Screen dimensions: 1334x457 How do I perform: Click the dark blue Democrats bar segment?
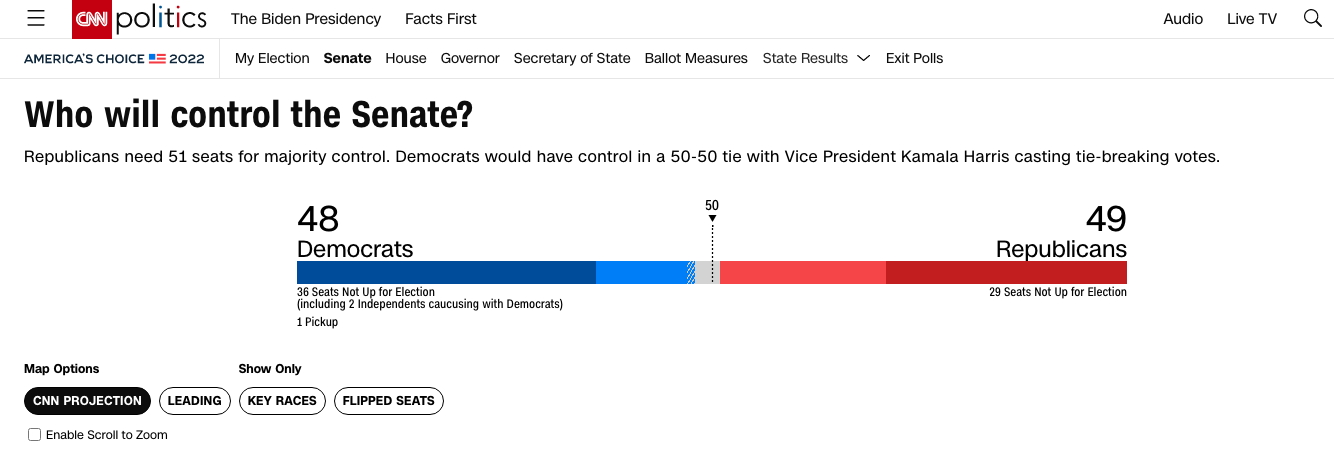pyautogui.click(x=446, y=273)
